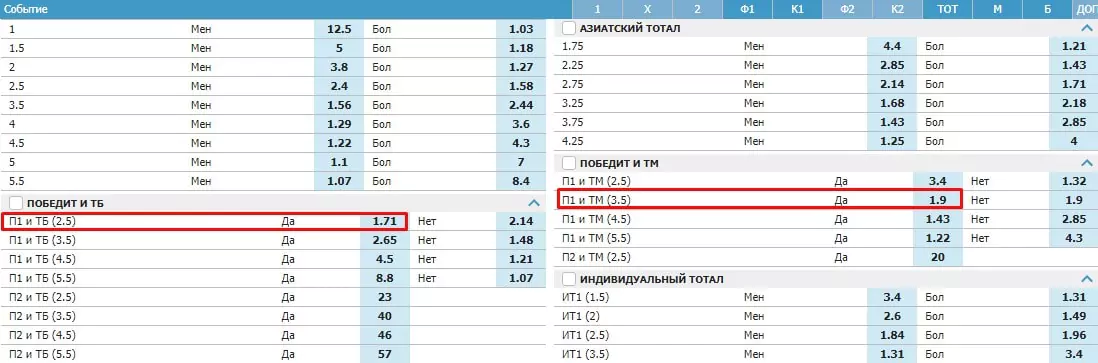Switch to the ДОП header tab
Viewport: 1098px width, 363px height.
tap(1085, 9)
